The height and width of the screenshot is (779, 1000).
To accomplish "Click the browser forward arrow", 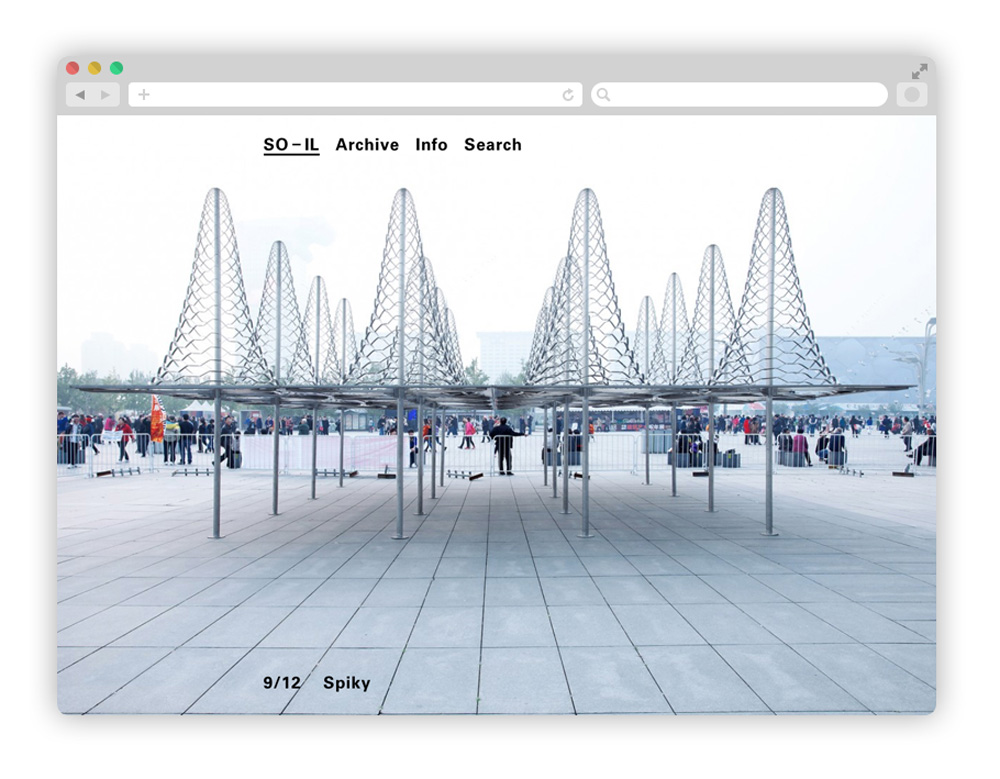I will 106,95.
